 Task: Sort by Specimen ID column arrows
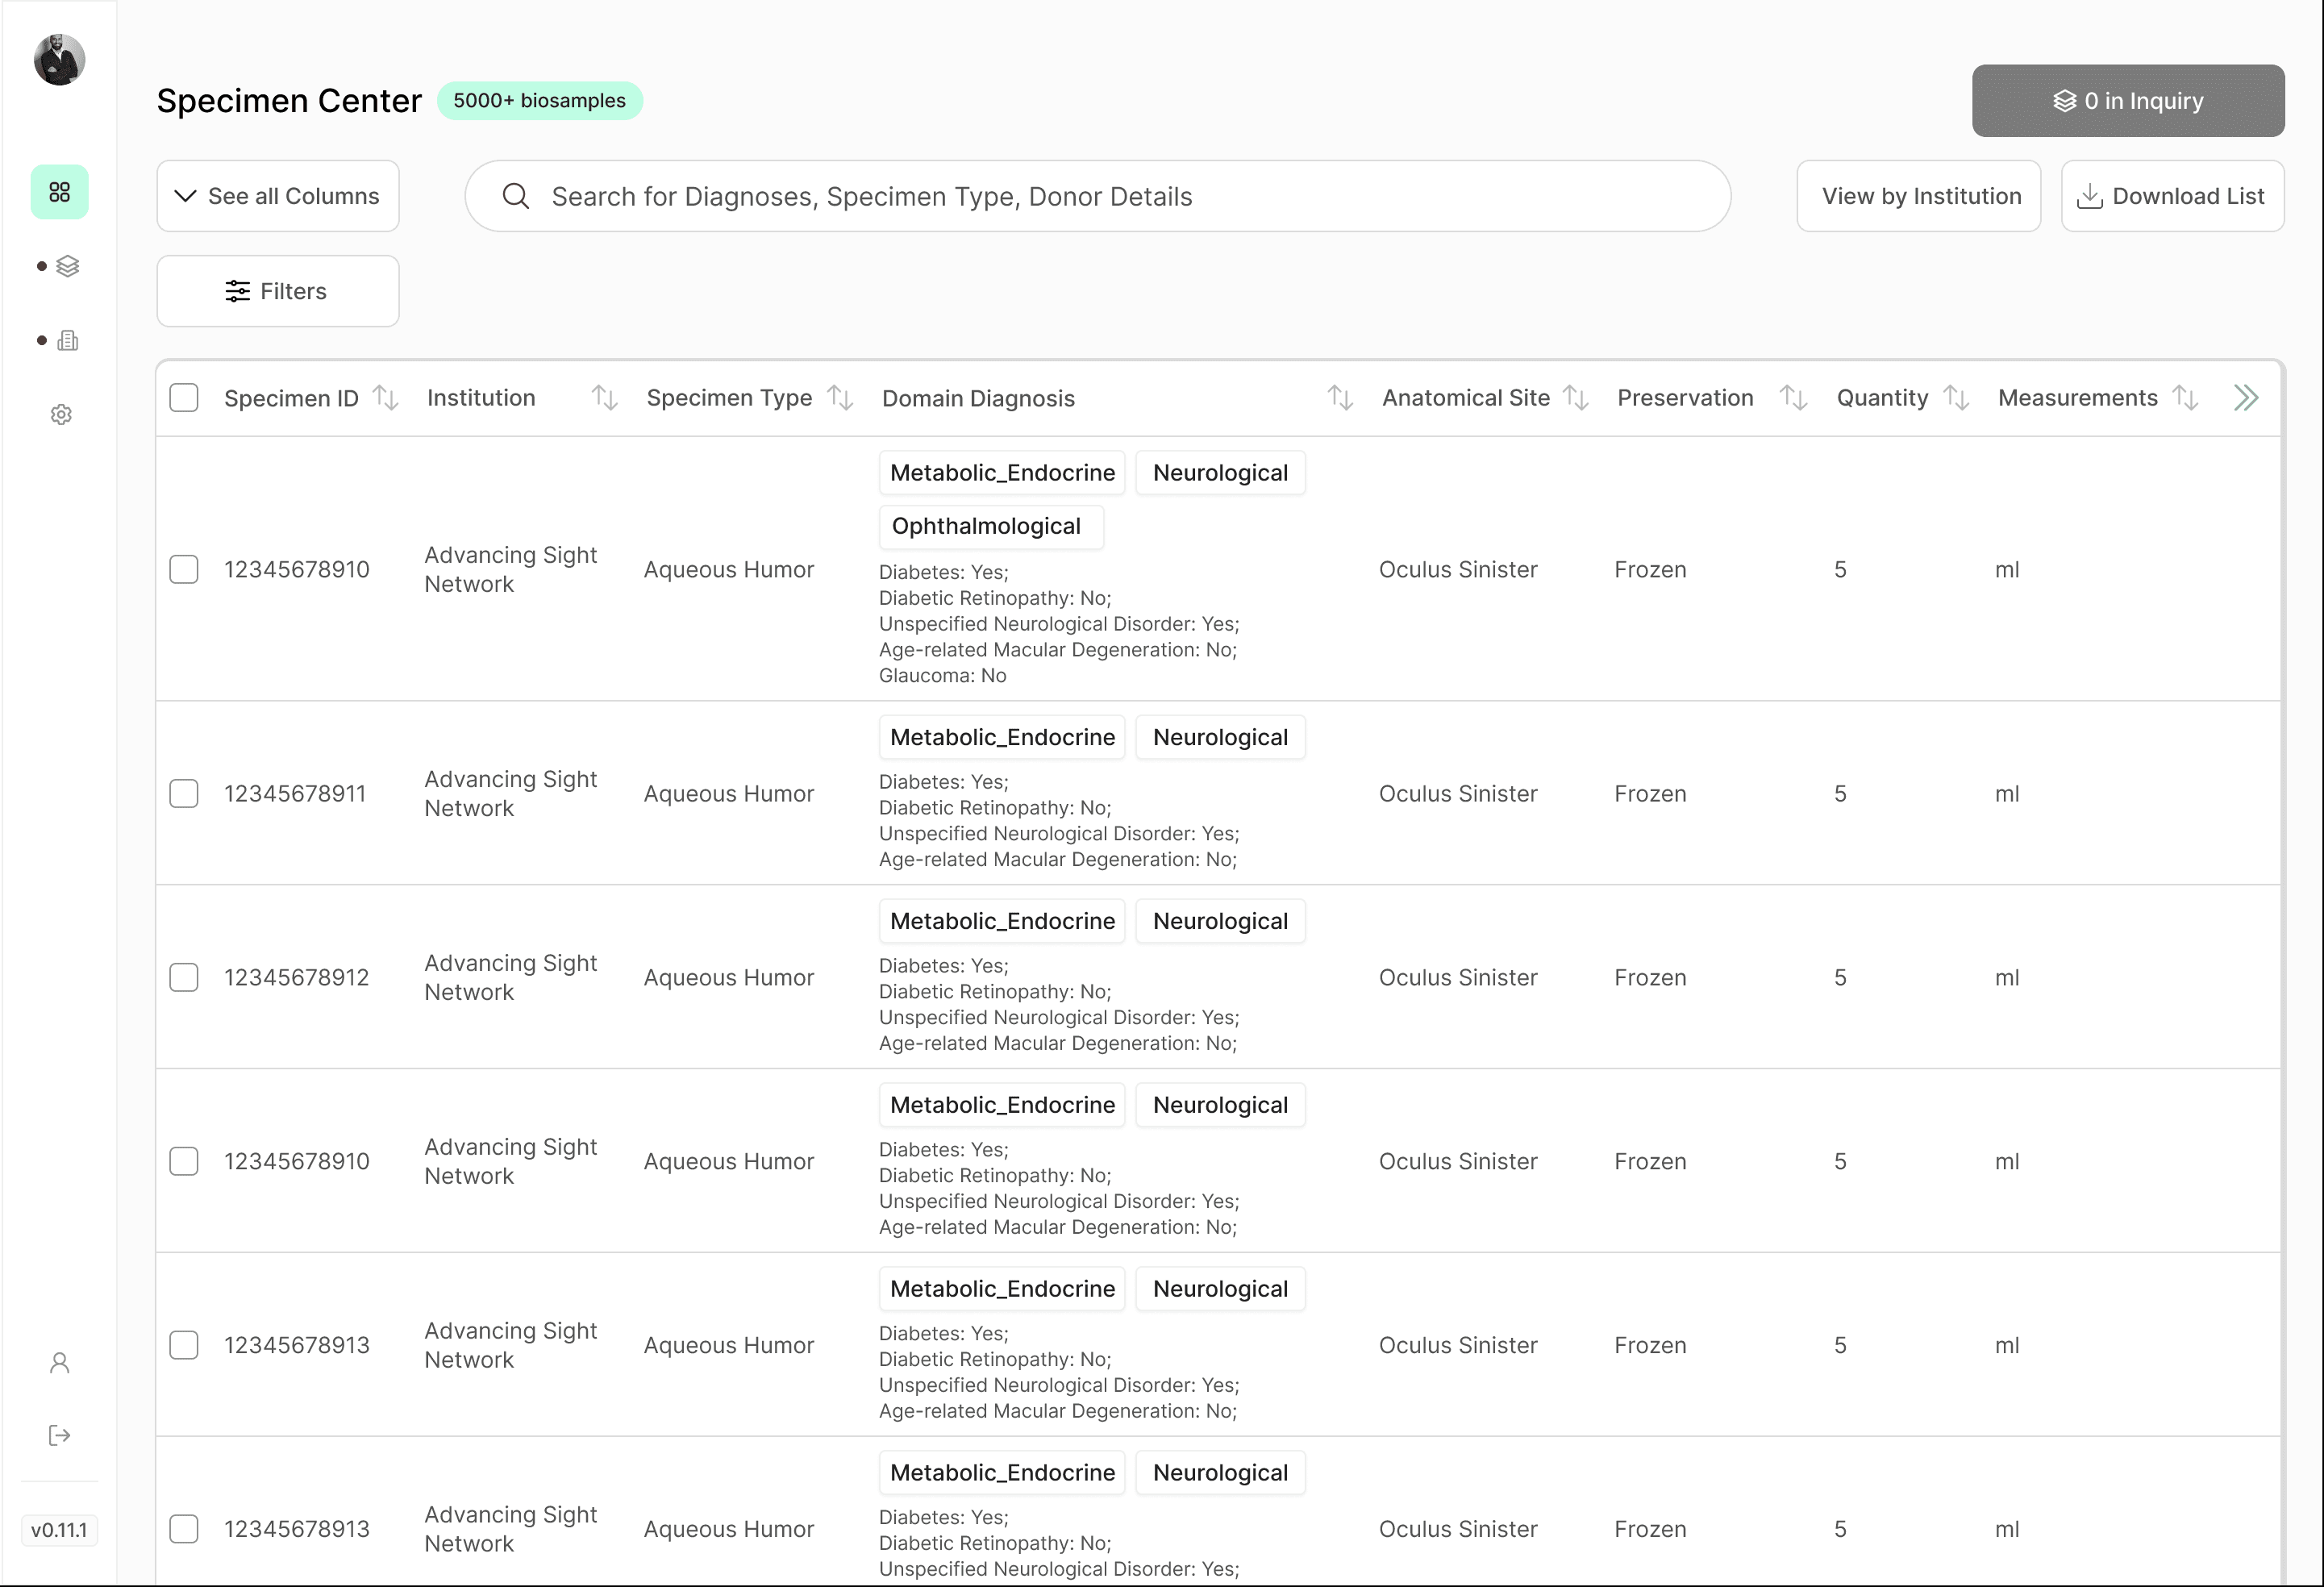[386, 398]
